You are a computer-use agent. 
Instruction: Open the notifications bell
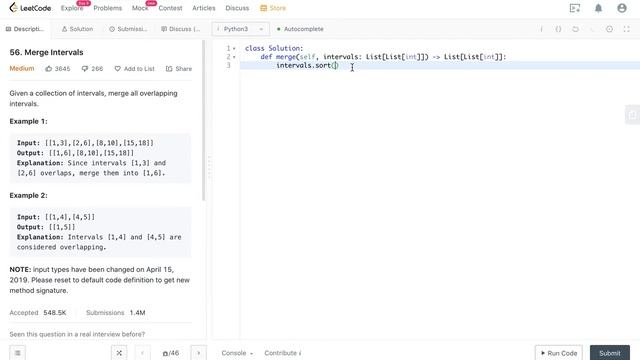point(598,8)
